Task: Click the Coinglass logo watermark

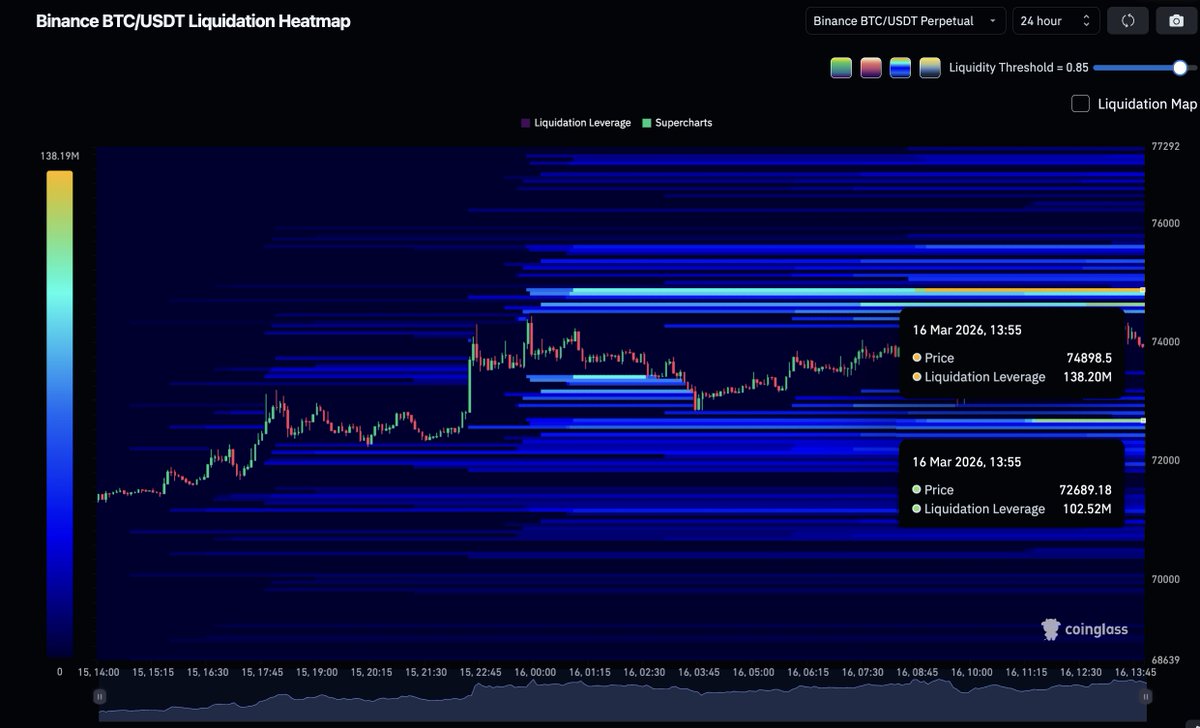Action: [x=1050, y=630]
